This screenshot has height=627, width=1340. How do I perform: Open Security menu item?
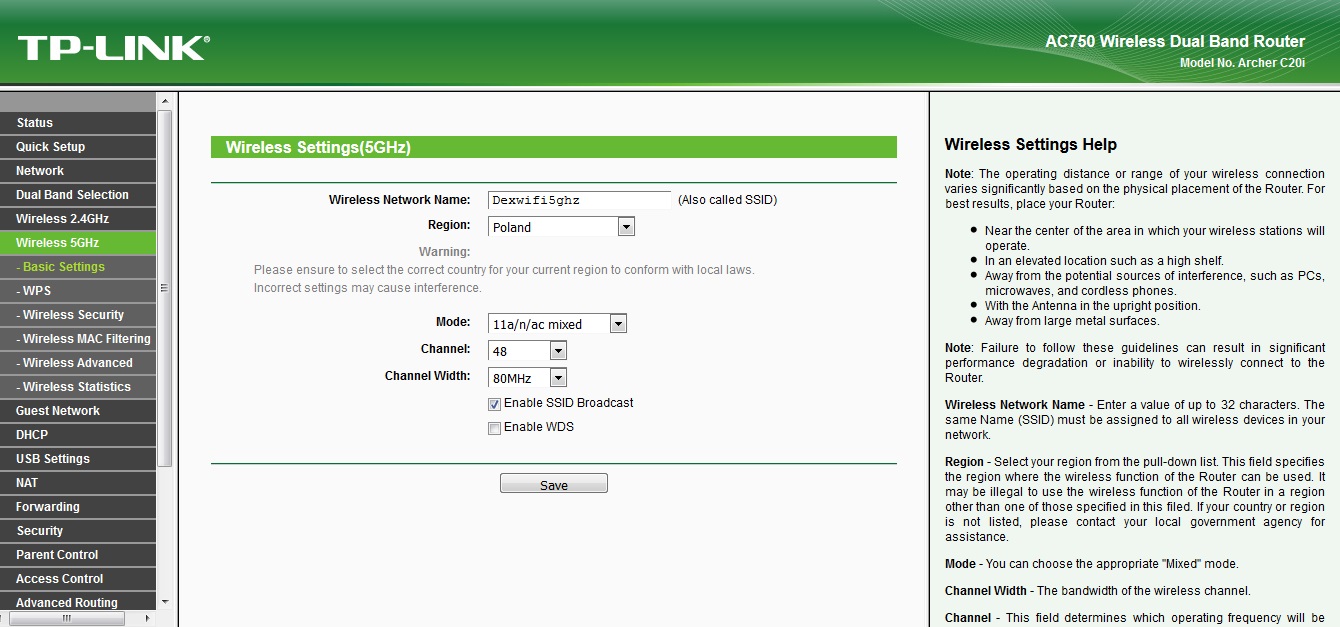click(x=78, y=530)
